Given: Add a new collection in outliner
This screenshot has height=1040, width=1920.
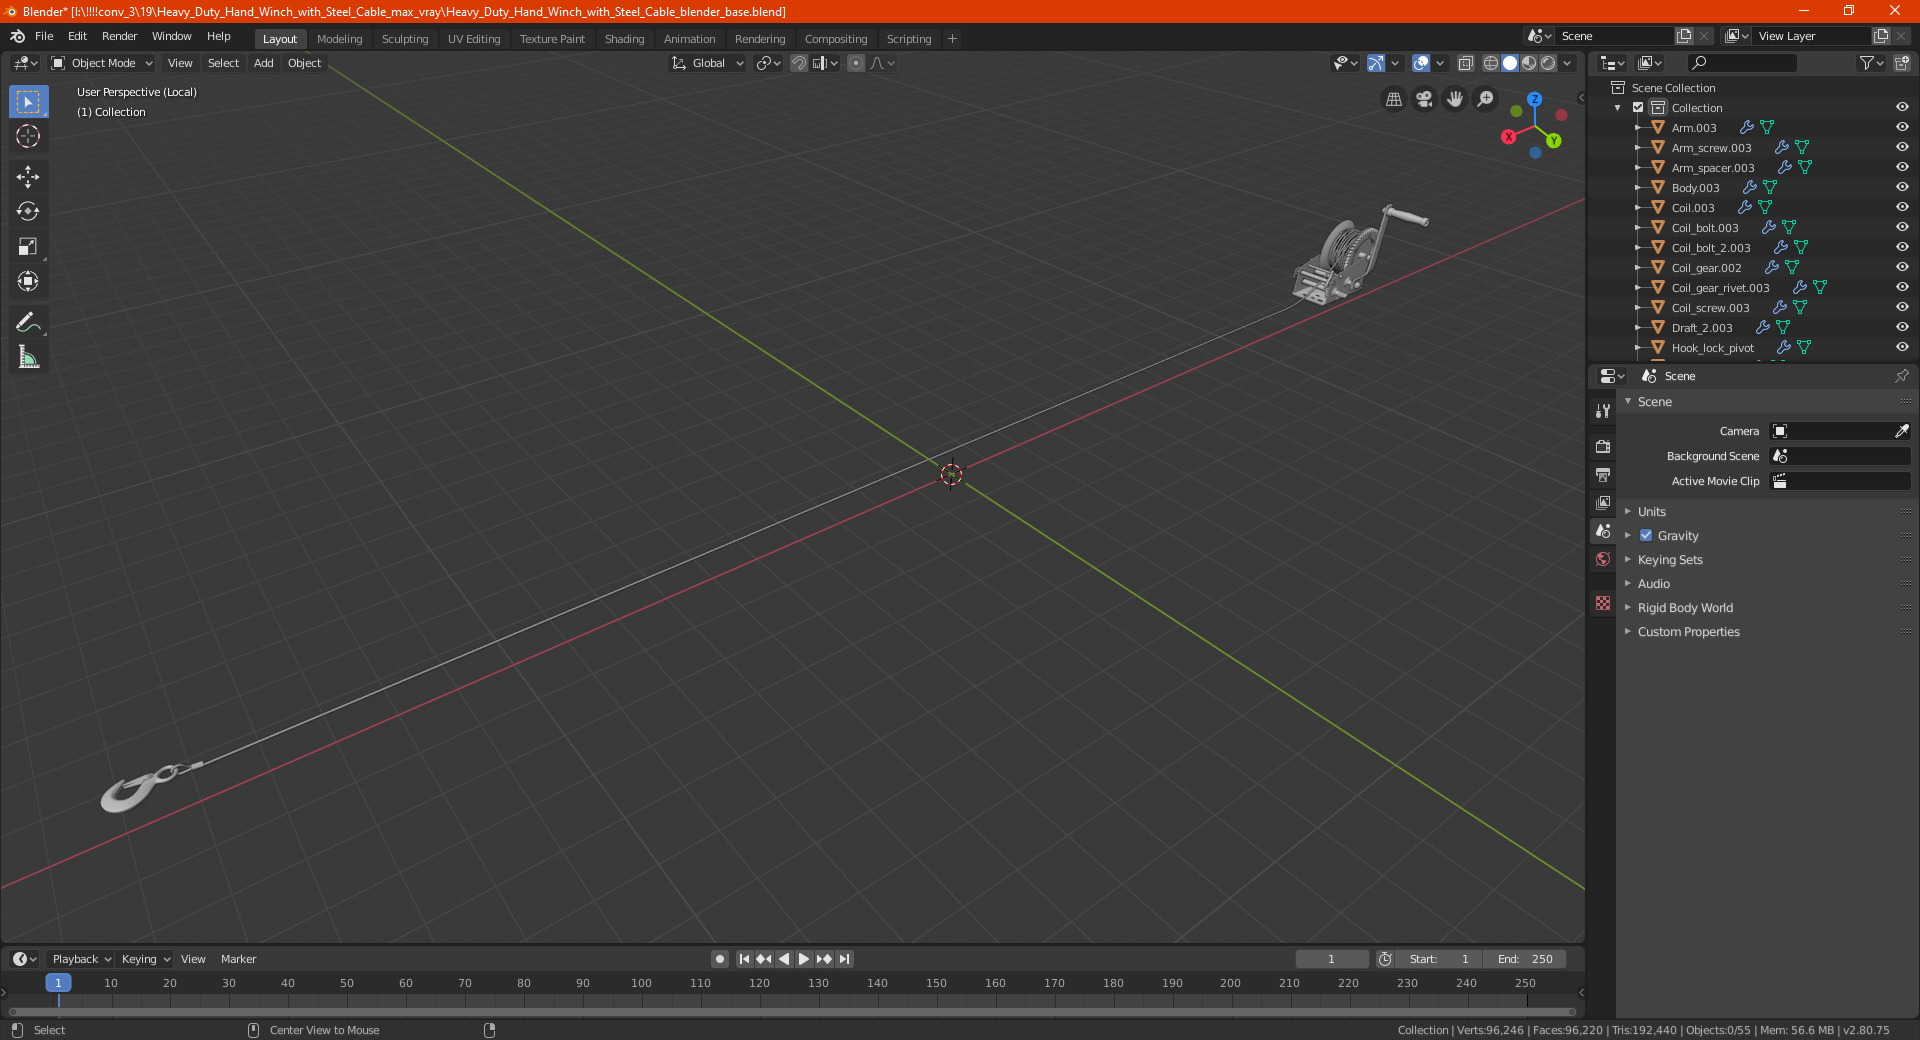Looking at the screenshot, I should pos(1901,63).
